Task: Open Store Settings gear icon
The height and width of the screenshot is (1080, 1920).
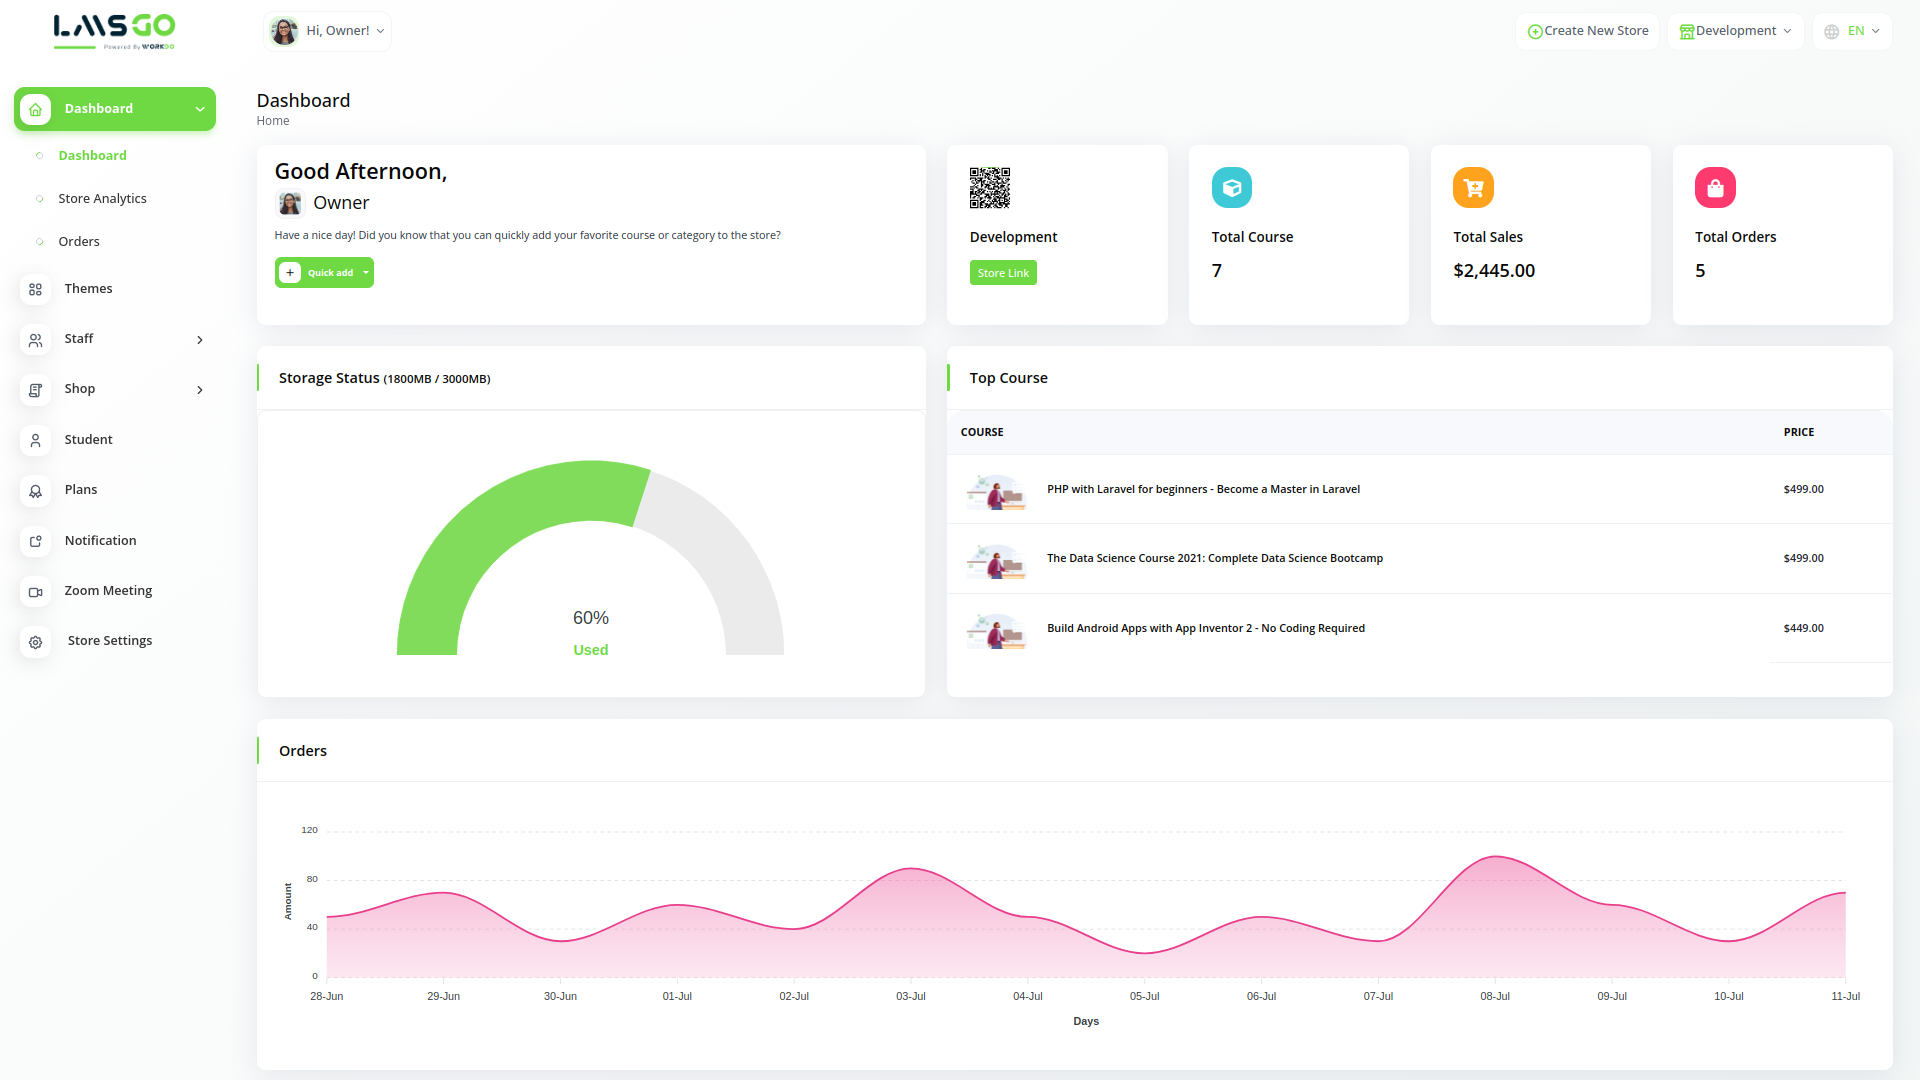Action: point(35,642)
